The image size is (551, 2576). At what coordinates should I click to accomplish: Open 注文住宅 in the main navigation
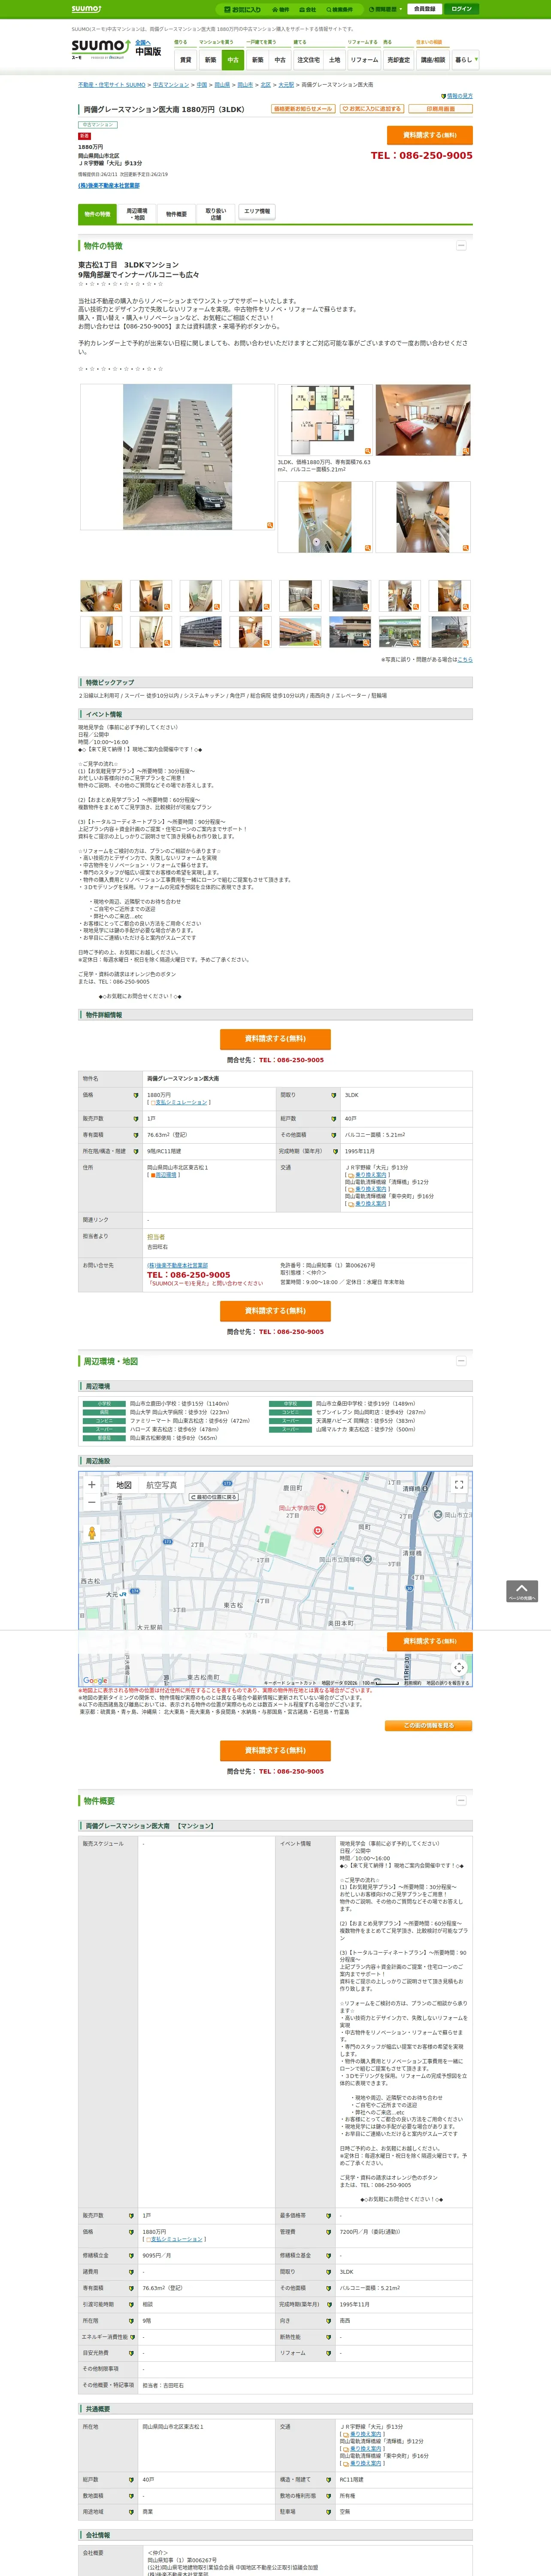click(x=308, y=60)
